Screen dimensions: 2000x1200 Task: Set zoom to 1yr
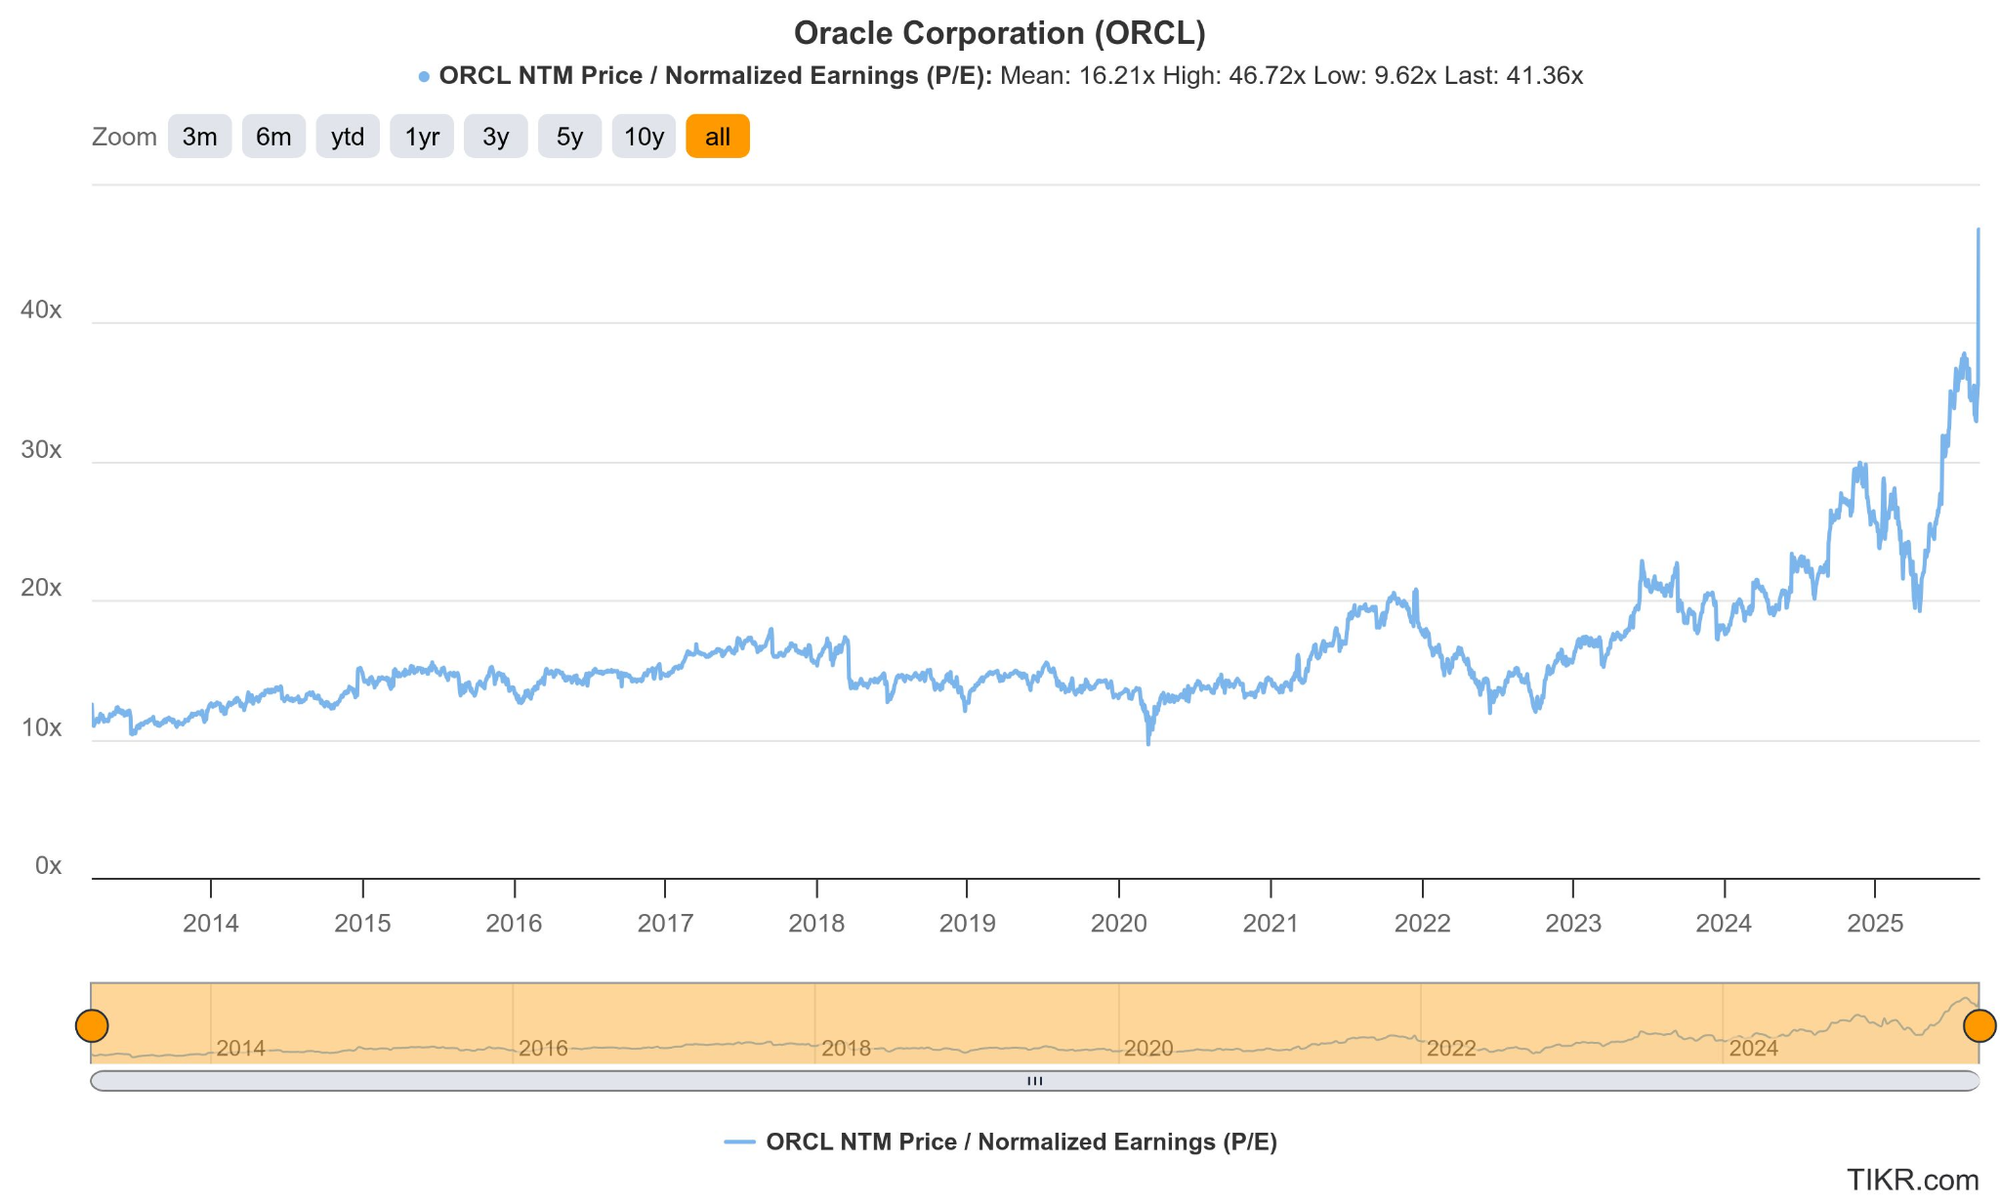click(421, 137)
